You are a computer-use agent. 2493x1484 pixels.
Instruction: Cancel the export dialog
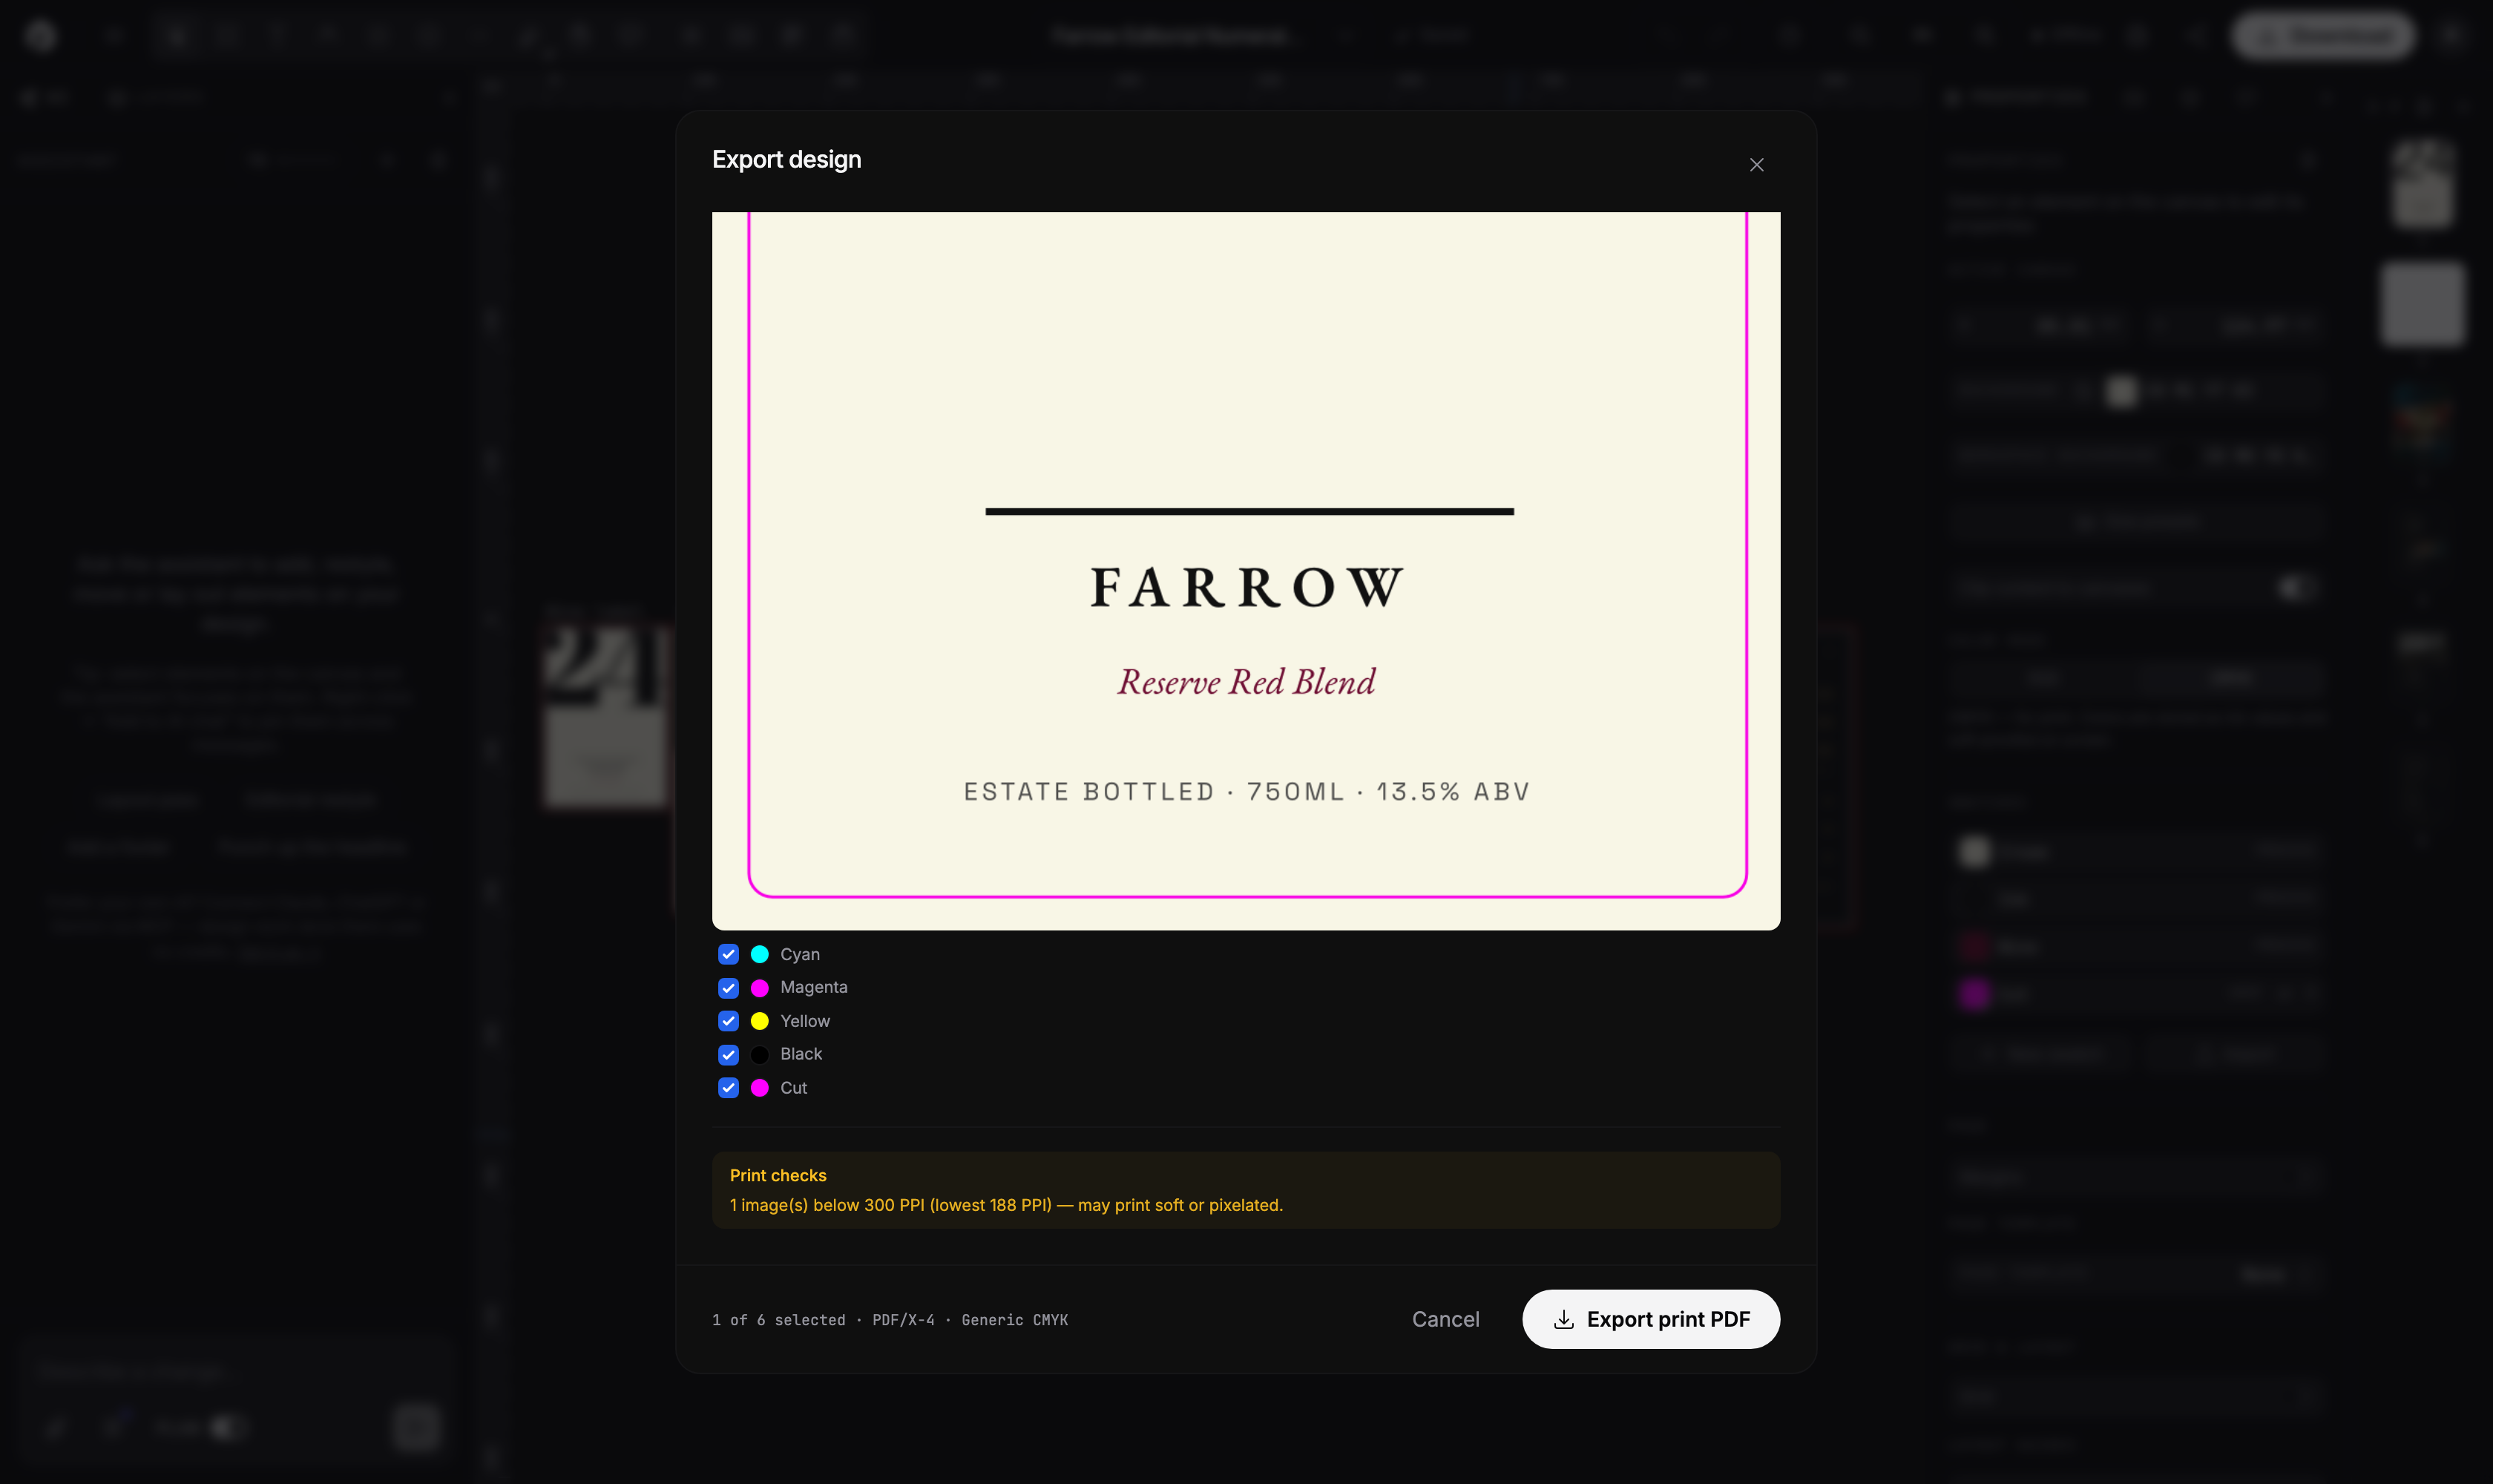[1445, 1319]
